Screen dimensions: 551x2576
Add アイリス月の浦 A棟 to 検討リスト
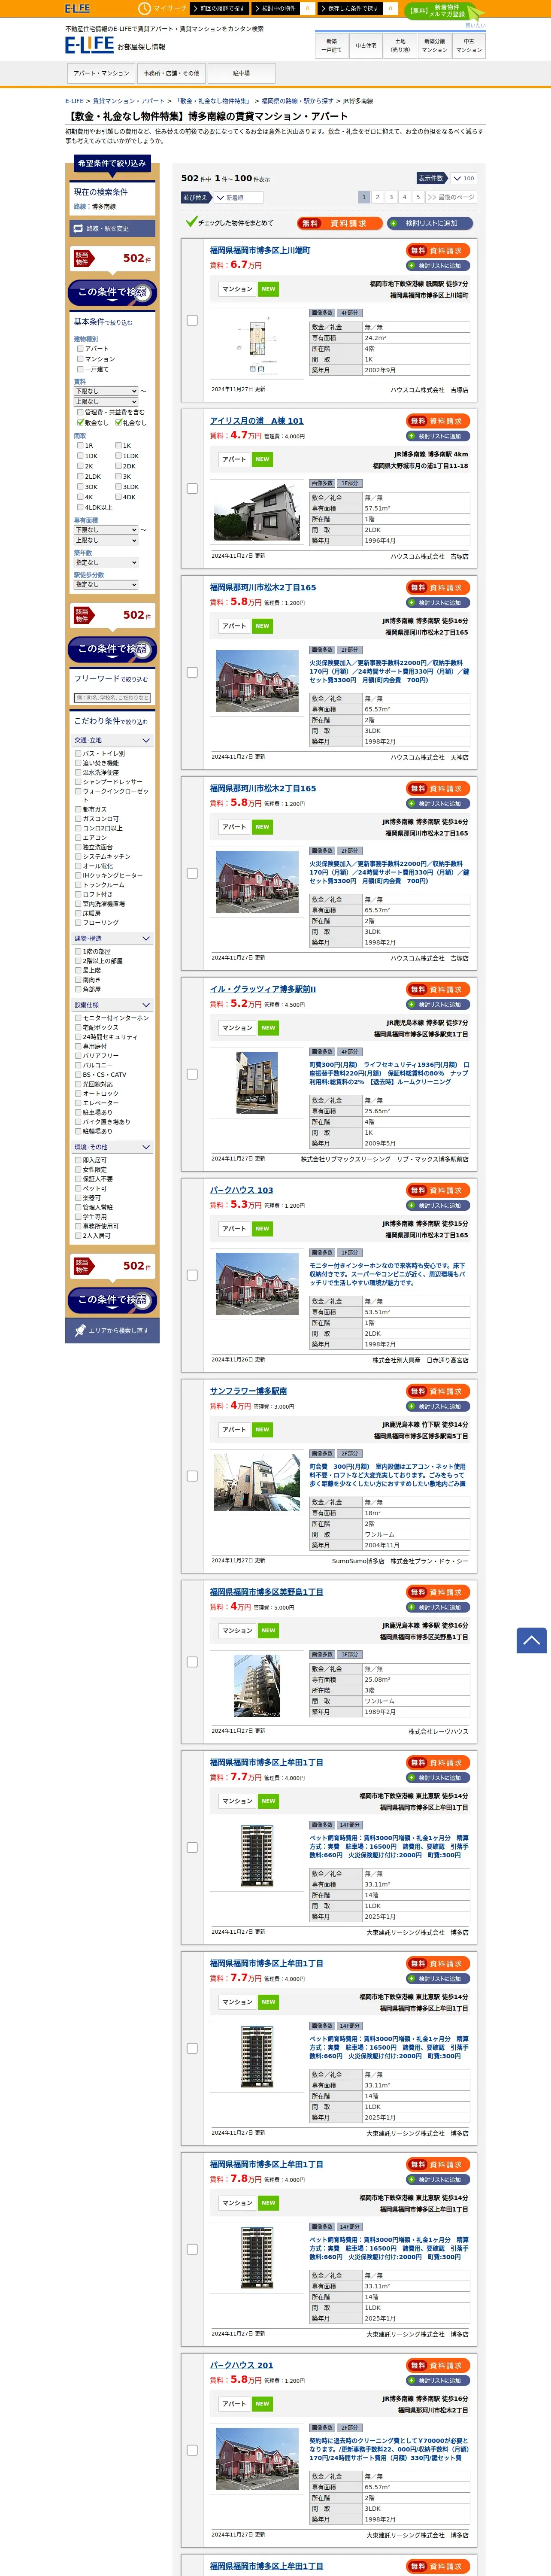[x=439, y=436]
